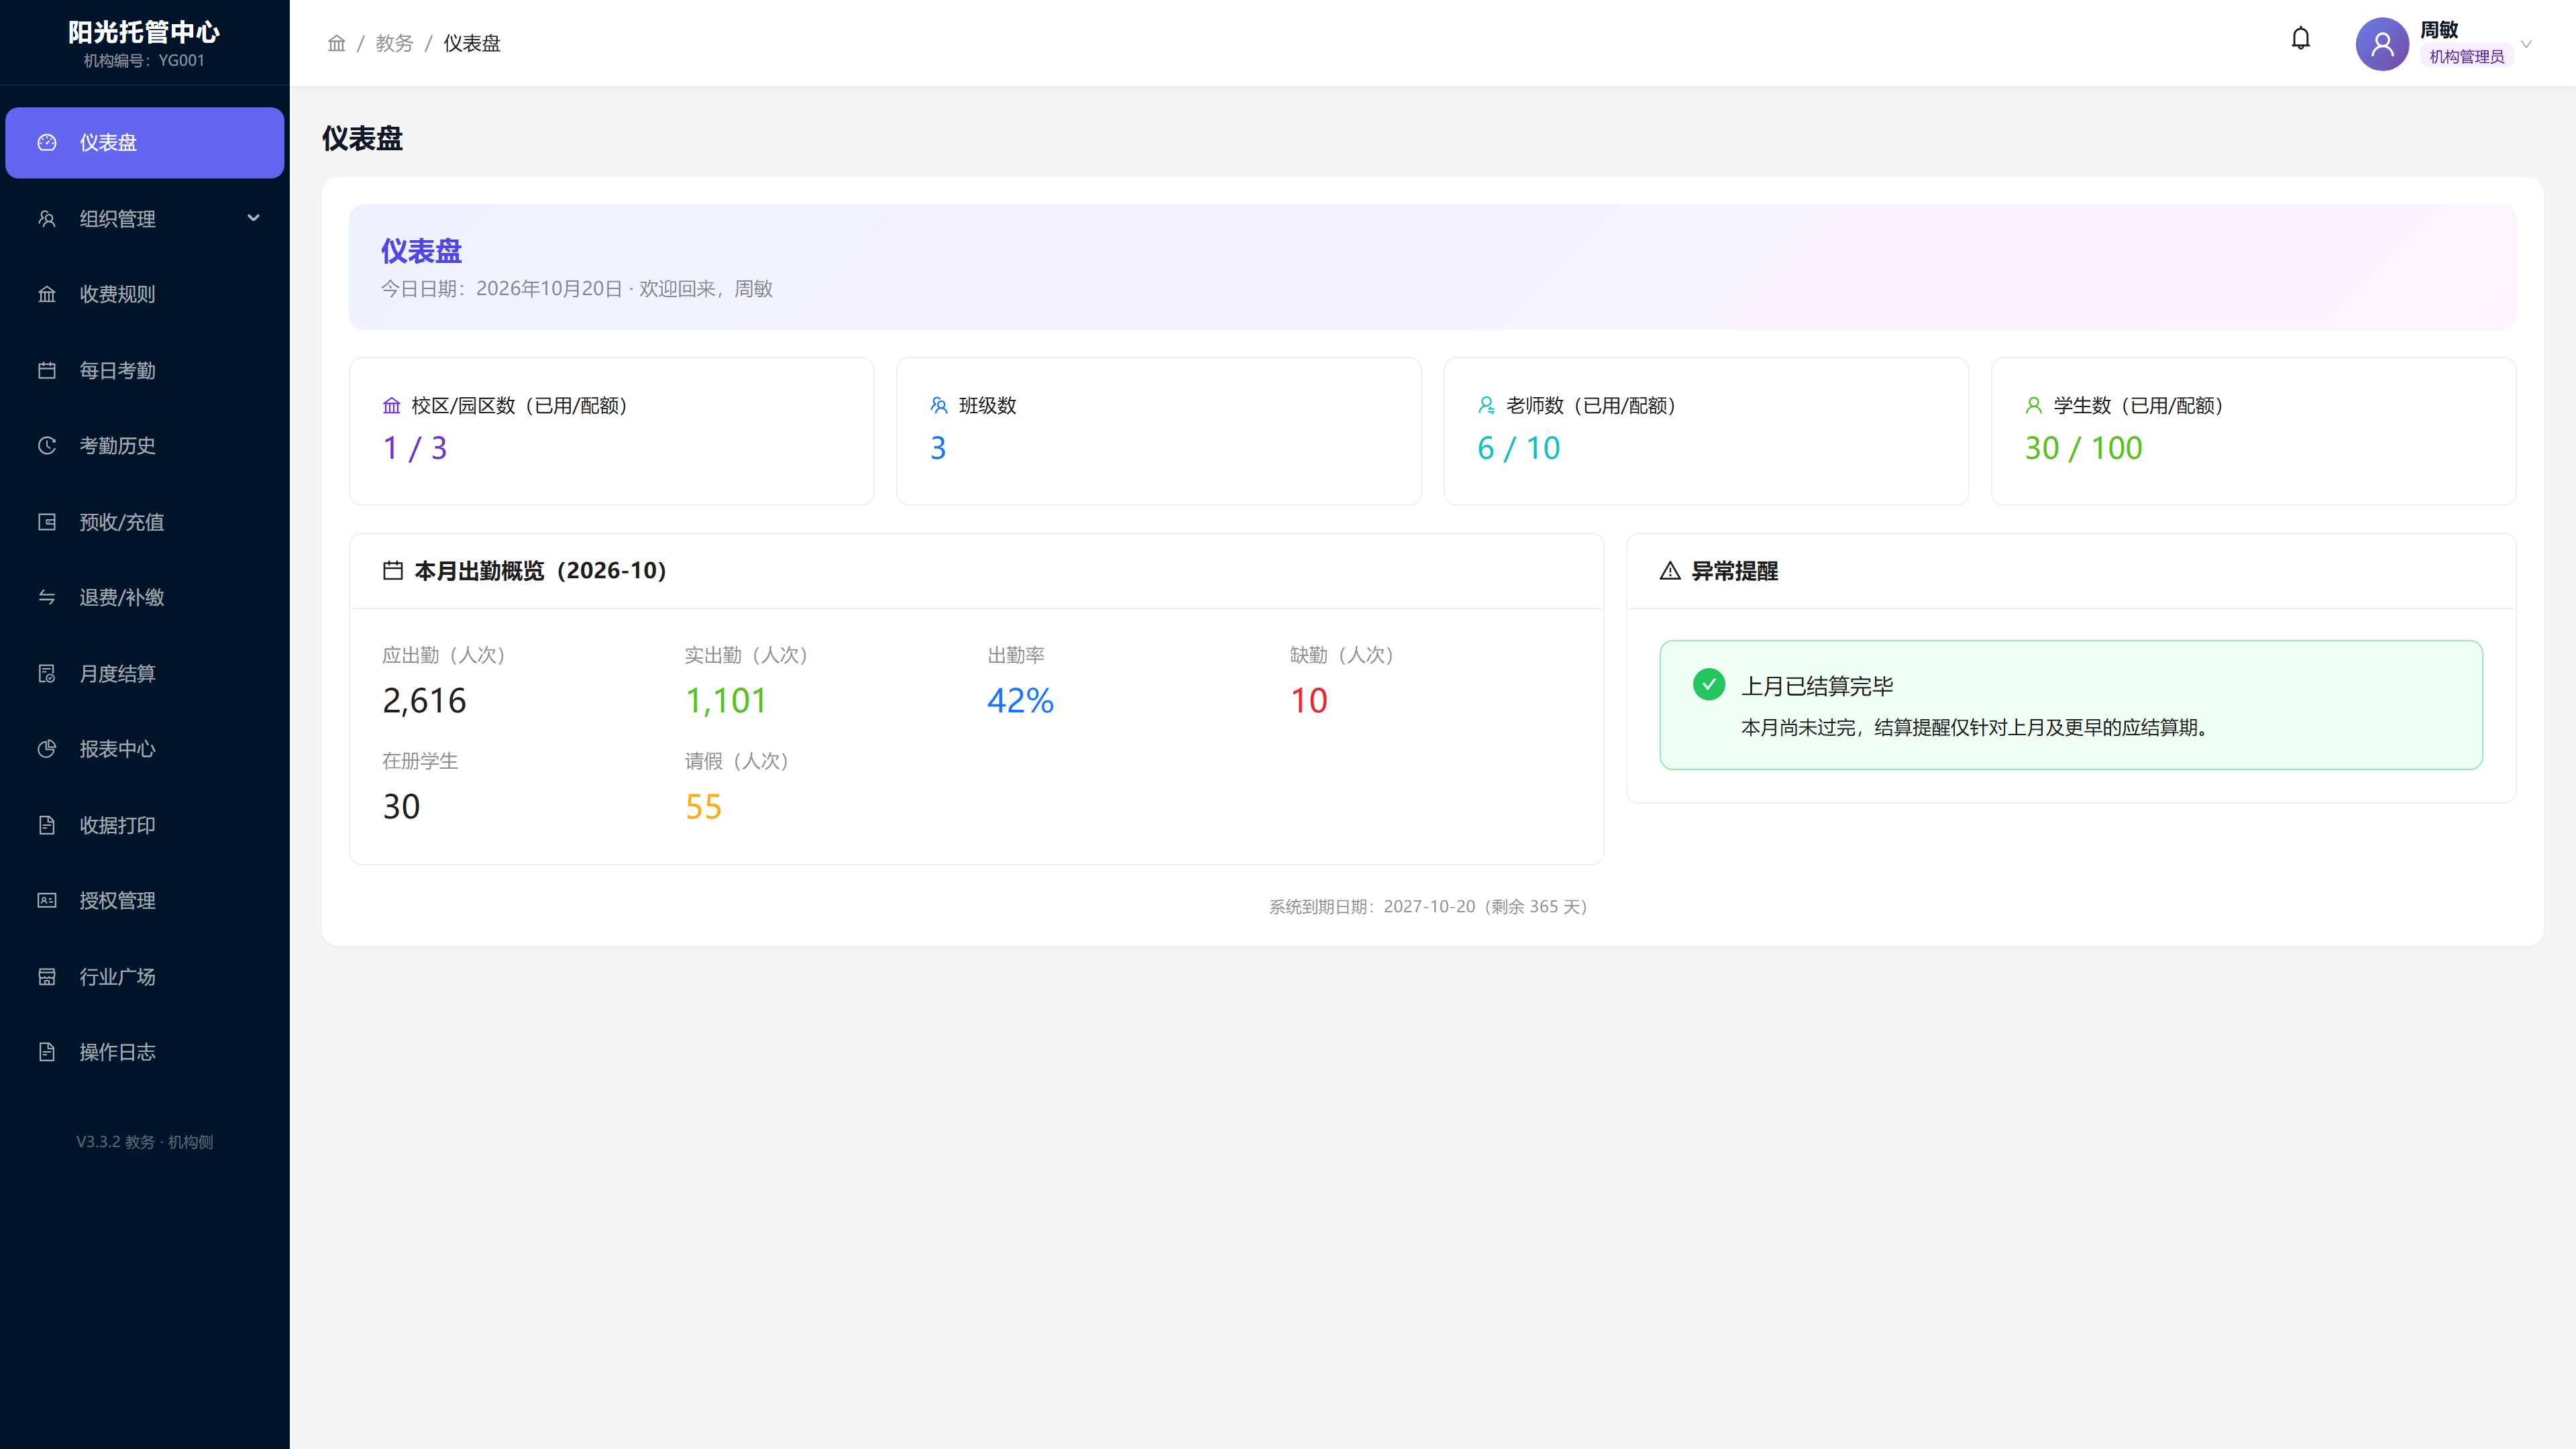The width and height of the screenshot is (2576, 1449).
Task: Open the 退费/补缴 menu item
Action: [145, 597]
